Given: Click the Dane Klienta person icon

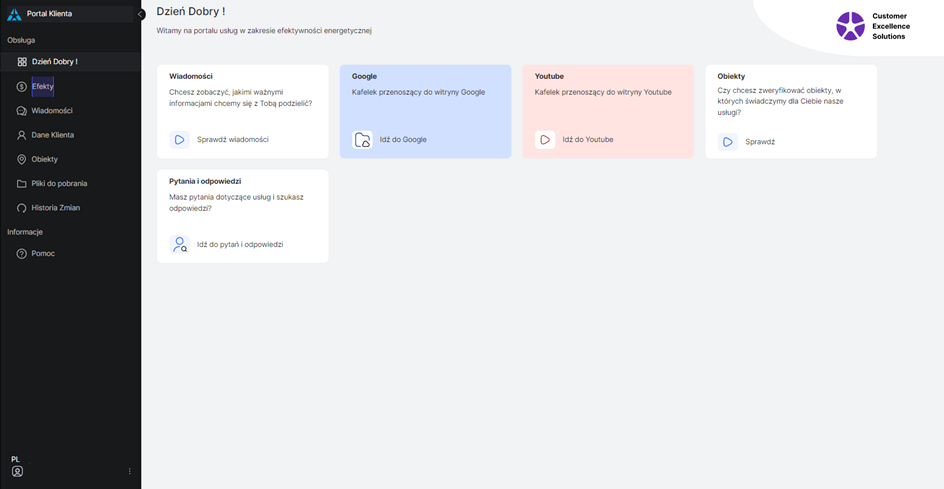Looking at the screenshot, I should coord(22,135).
